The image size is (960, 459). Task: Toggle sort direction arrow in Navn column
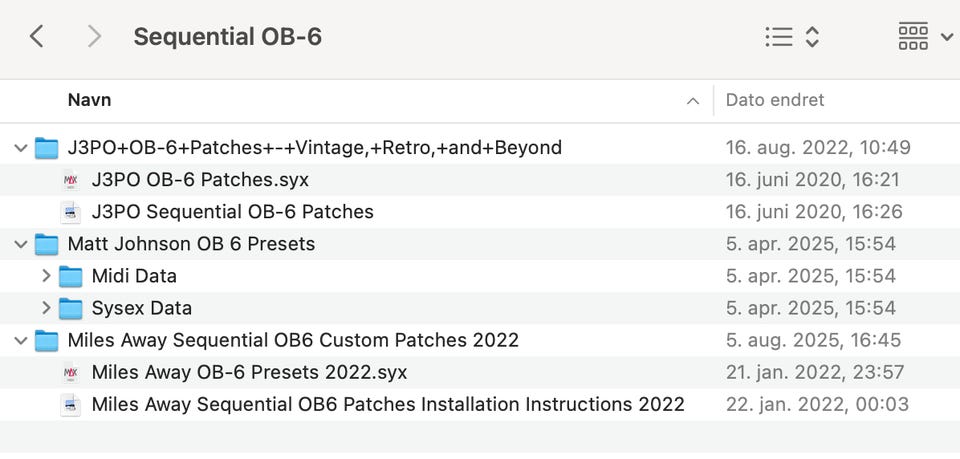pyautogui.click(x=692, y=101)
